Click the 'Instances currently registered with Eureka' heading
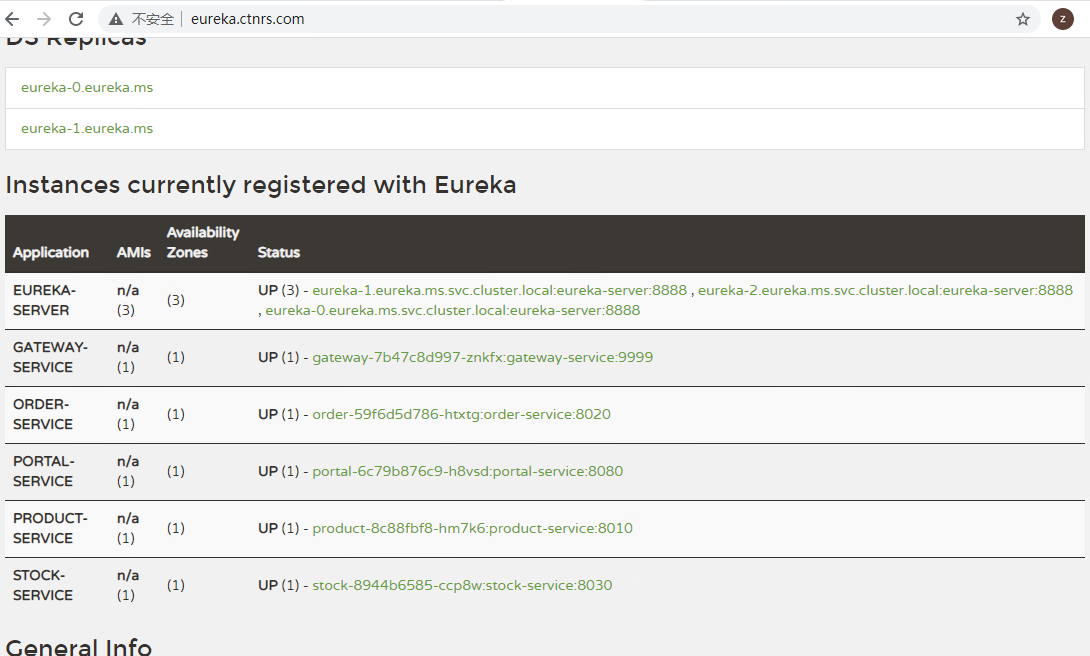The image size is (1090, 656). pyautogui.click(x=261, y=185)
